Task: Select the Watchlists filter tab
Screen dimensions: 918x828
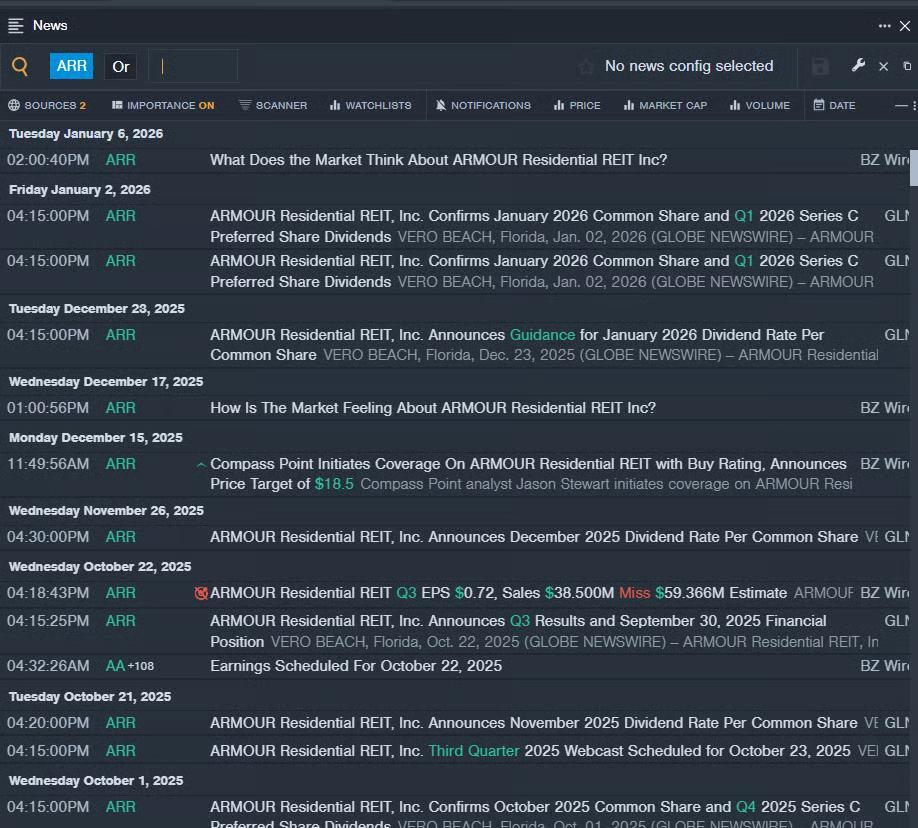Action: pyautogui.click(x=370, y=105)
